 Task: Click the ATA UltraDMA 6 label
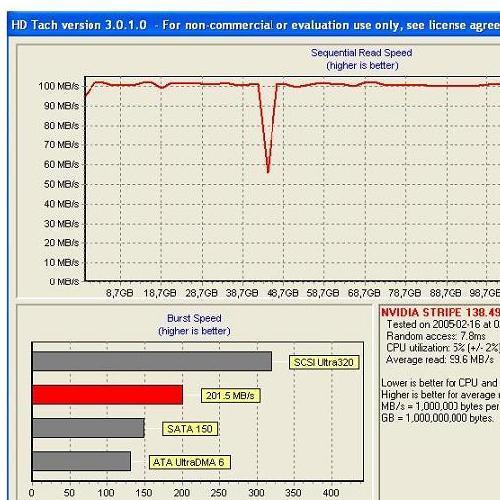pos(189,462)
